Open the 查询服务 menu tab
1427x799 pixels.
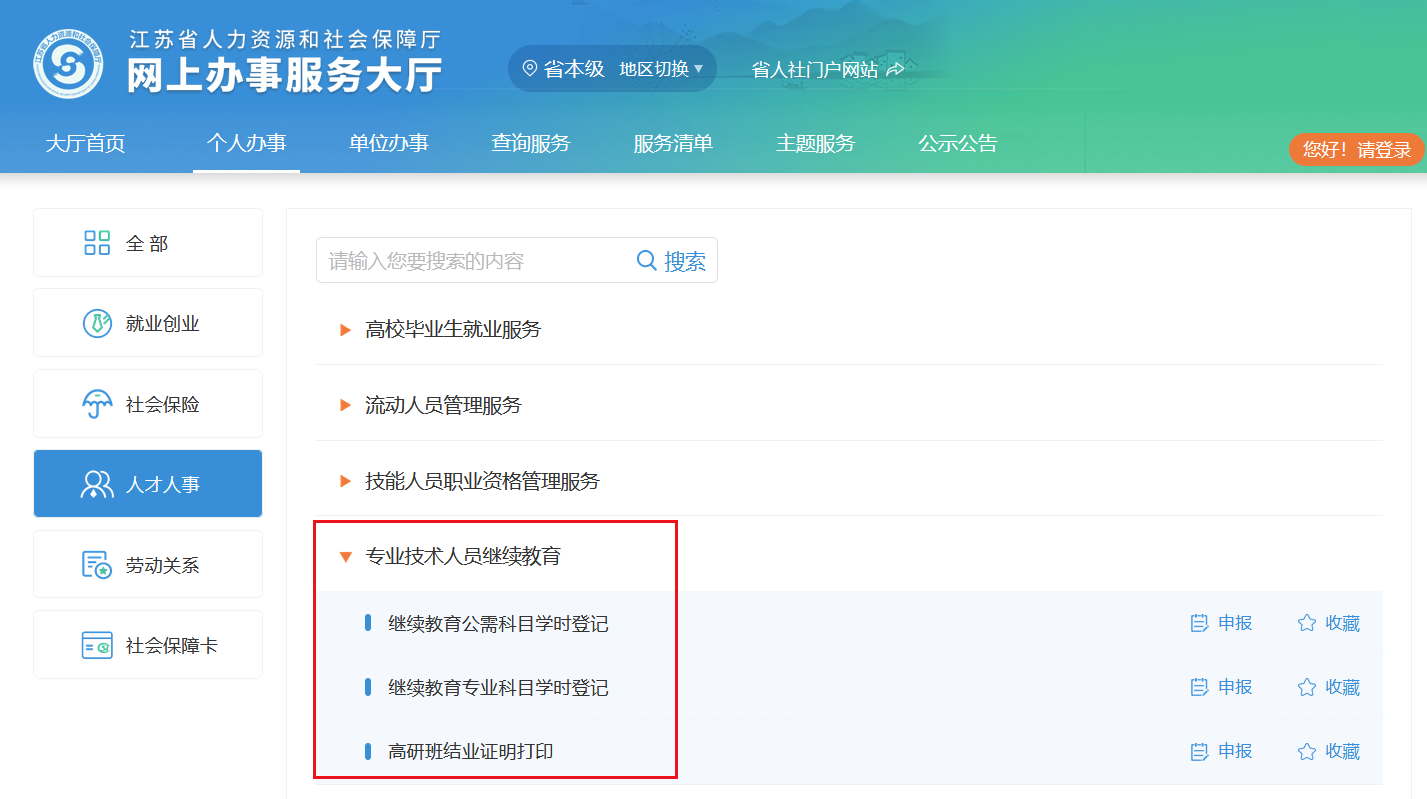530,143
